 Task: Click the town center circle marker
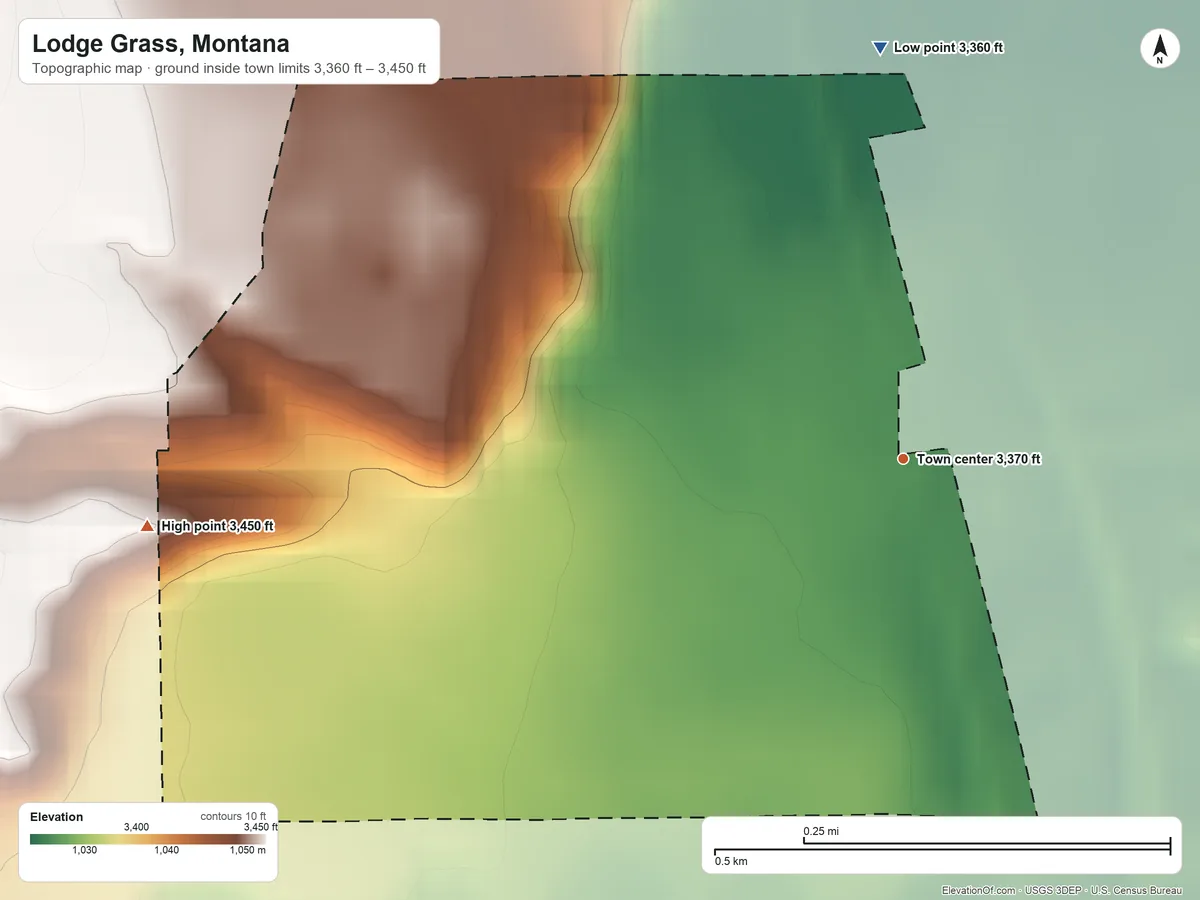pos(903,459)
